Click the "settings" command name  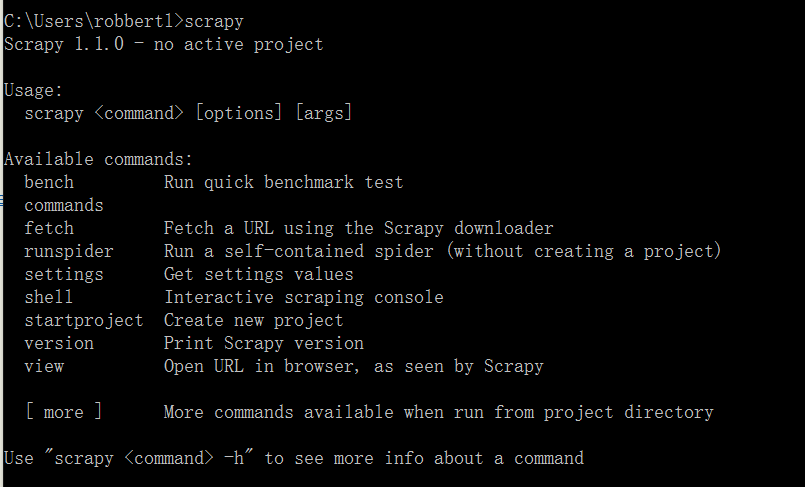[64, 274]
